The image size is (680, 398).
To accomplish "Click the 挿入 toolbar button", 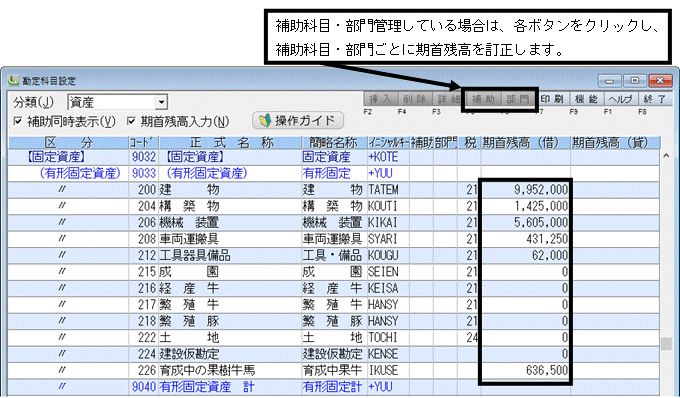I will tap(380, 99).
